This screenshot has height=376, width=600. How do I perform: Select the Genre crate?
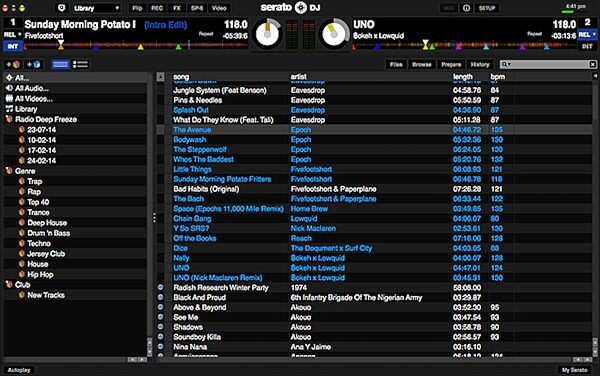[x=75, y=171]
